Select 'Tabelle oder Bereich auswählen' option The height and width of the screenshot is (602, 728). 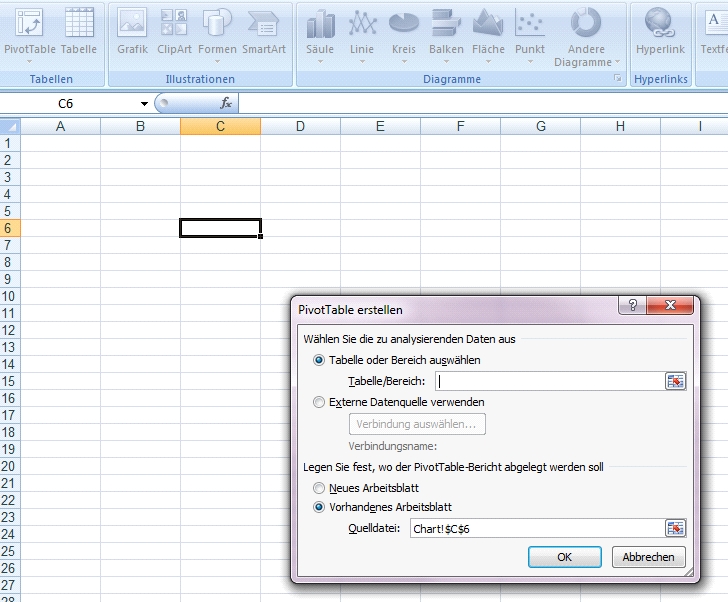click(320, 360)
